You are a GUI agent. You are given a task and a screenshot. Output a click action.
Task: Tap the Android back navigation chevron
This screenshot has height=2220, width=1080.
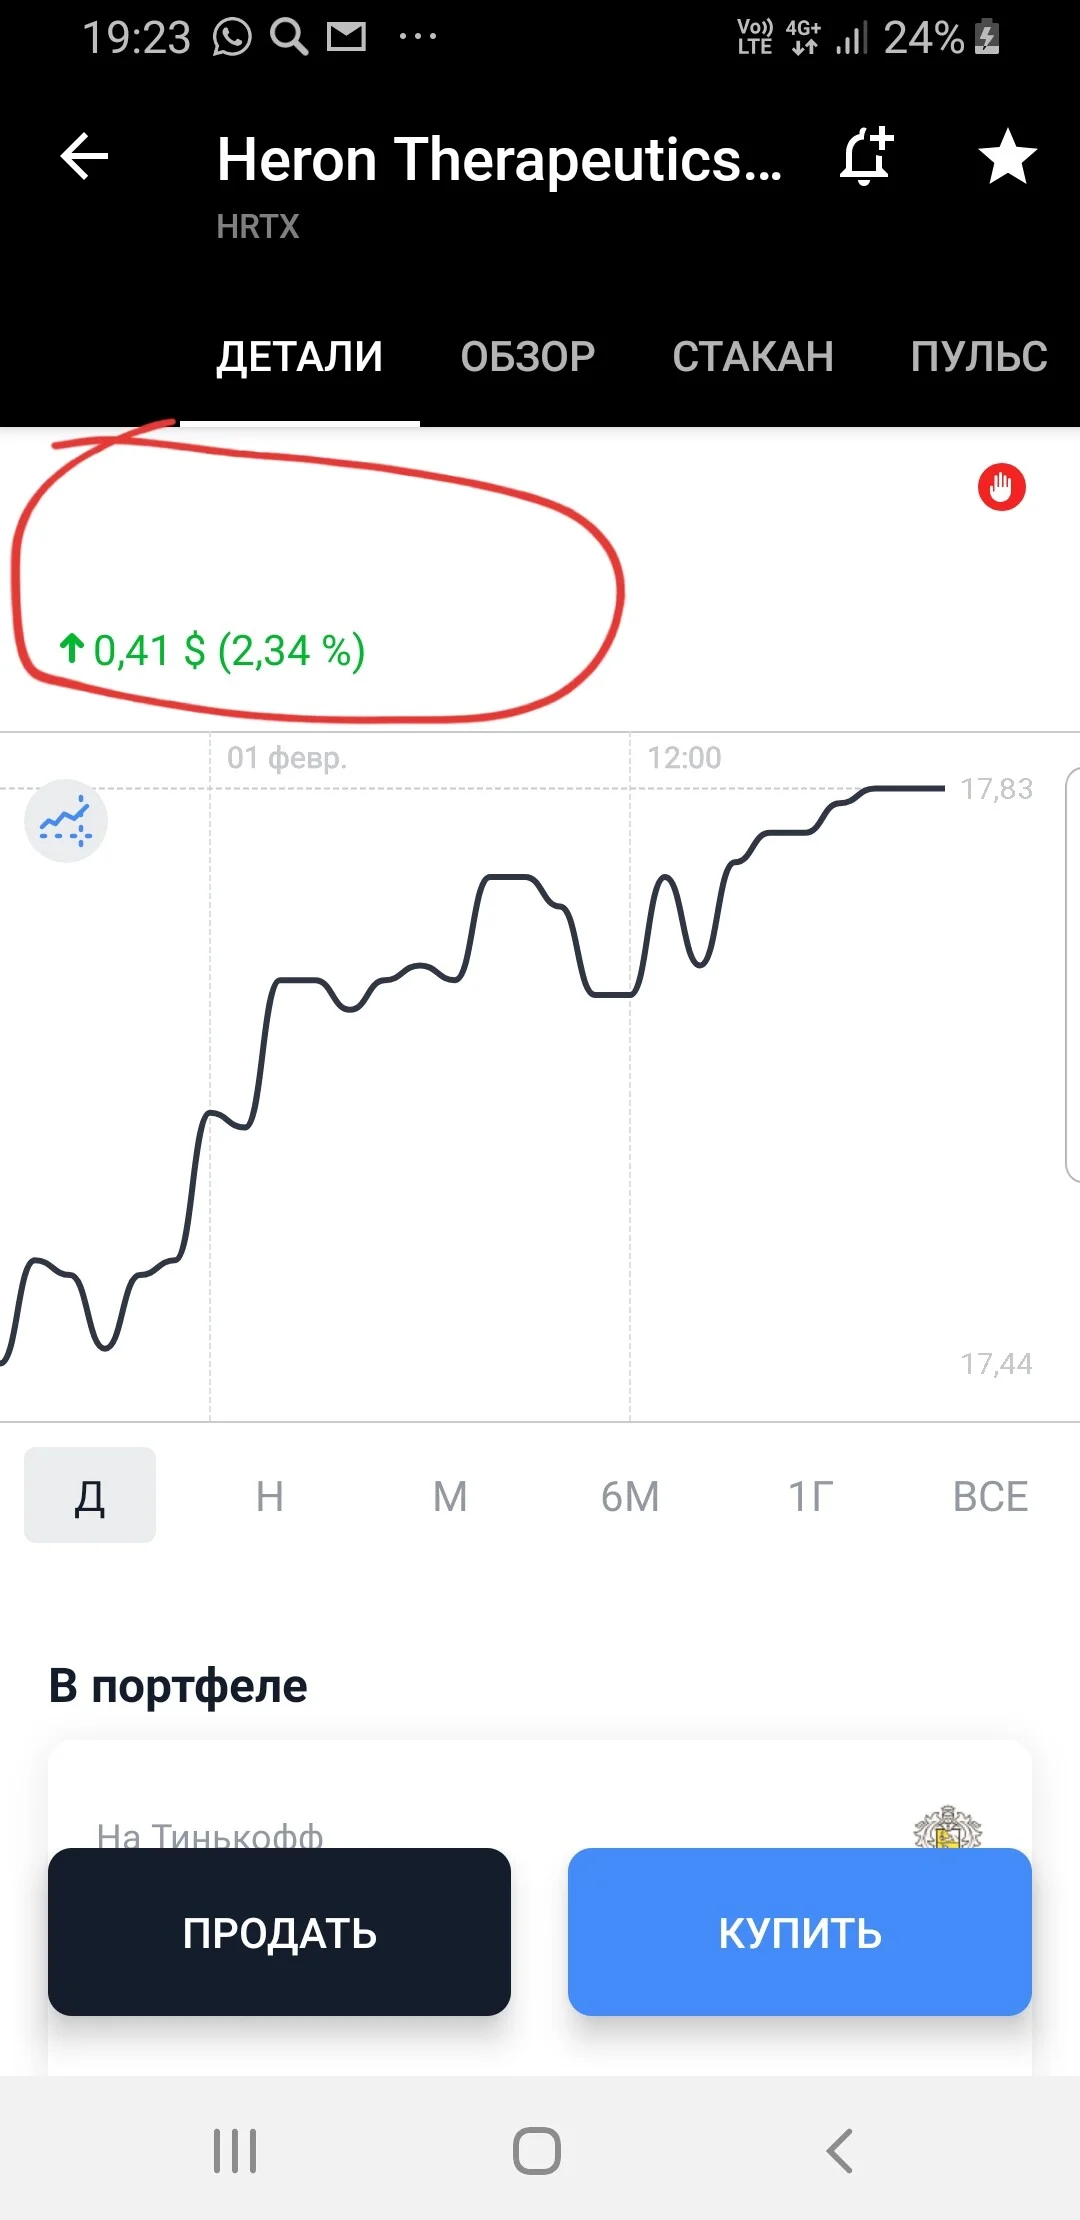839,2150
